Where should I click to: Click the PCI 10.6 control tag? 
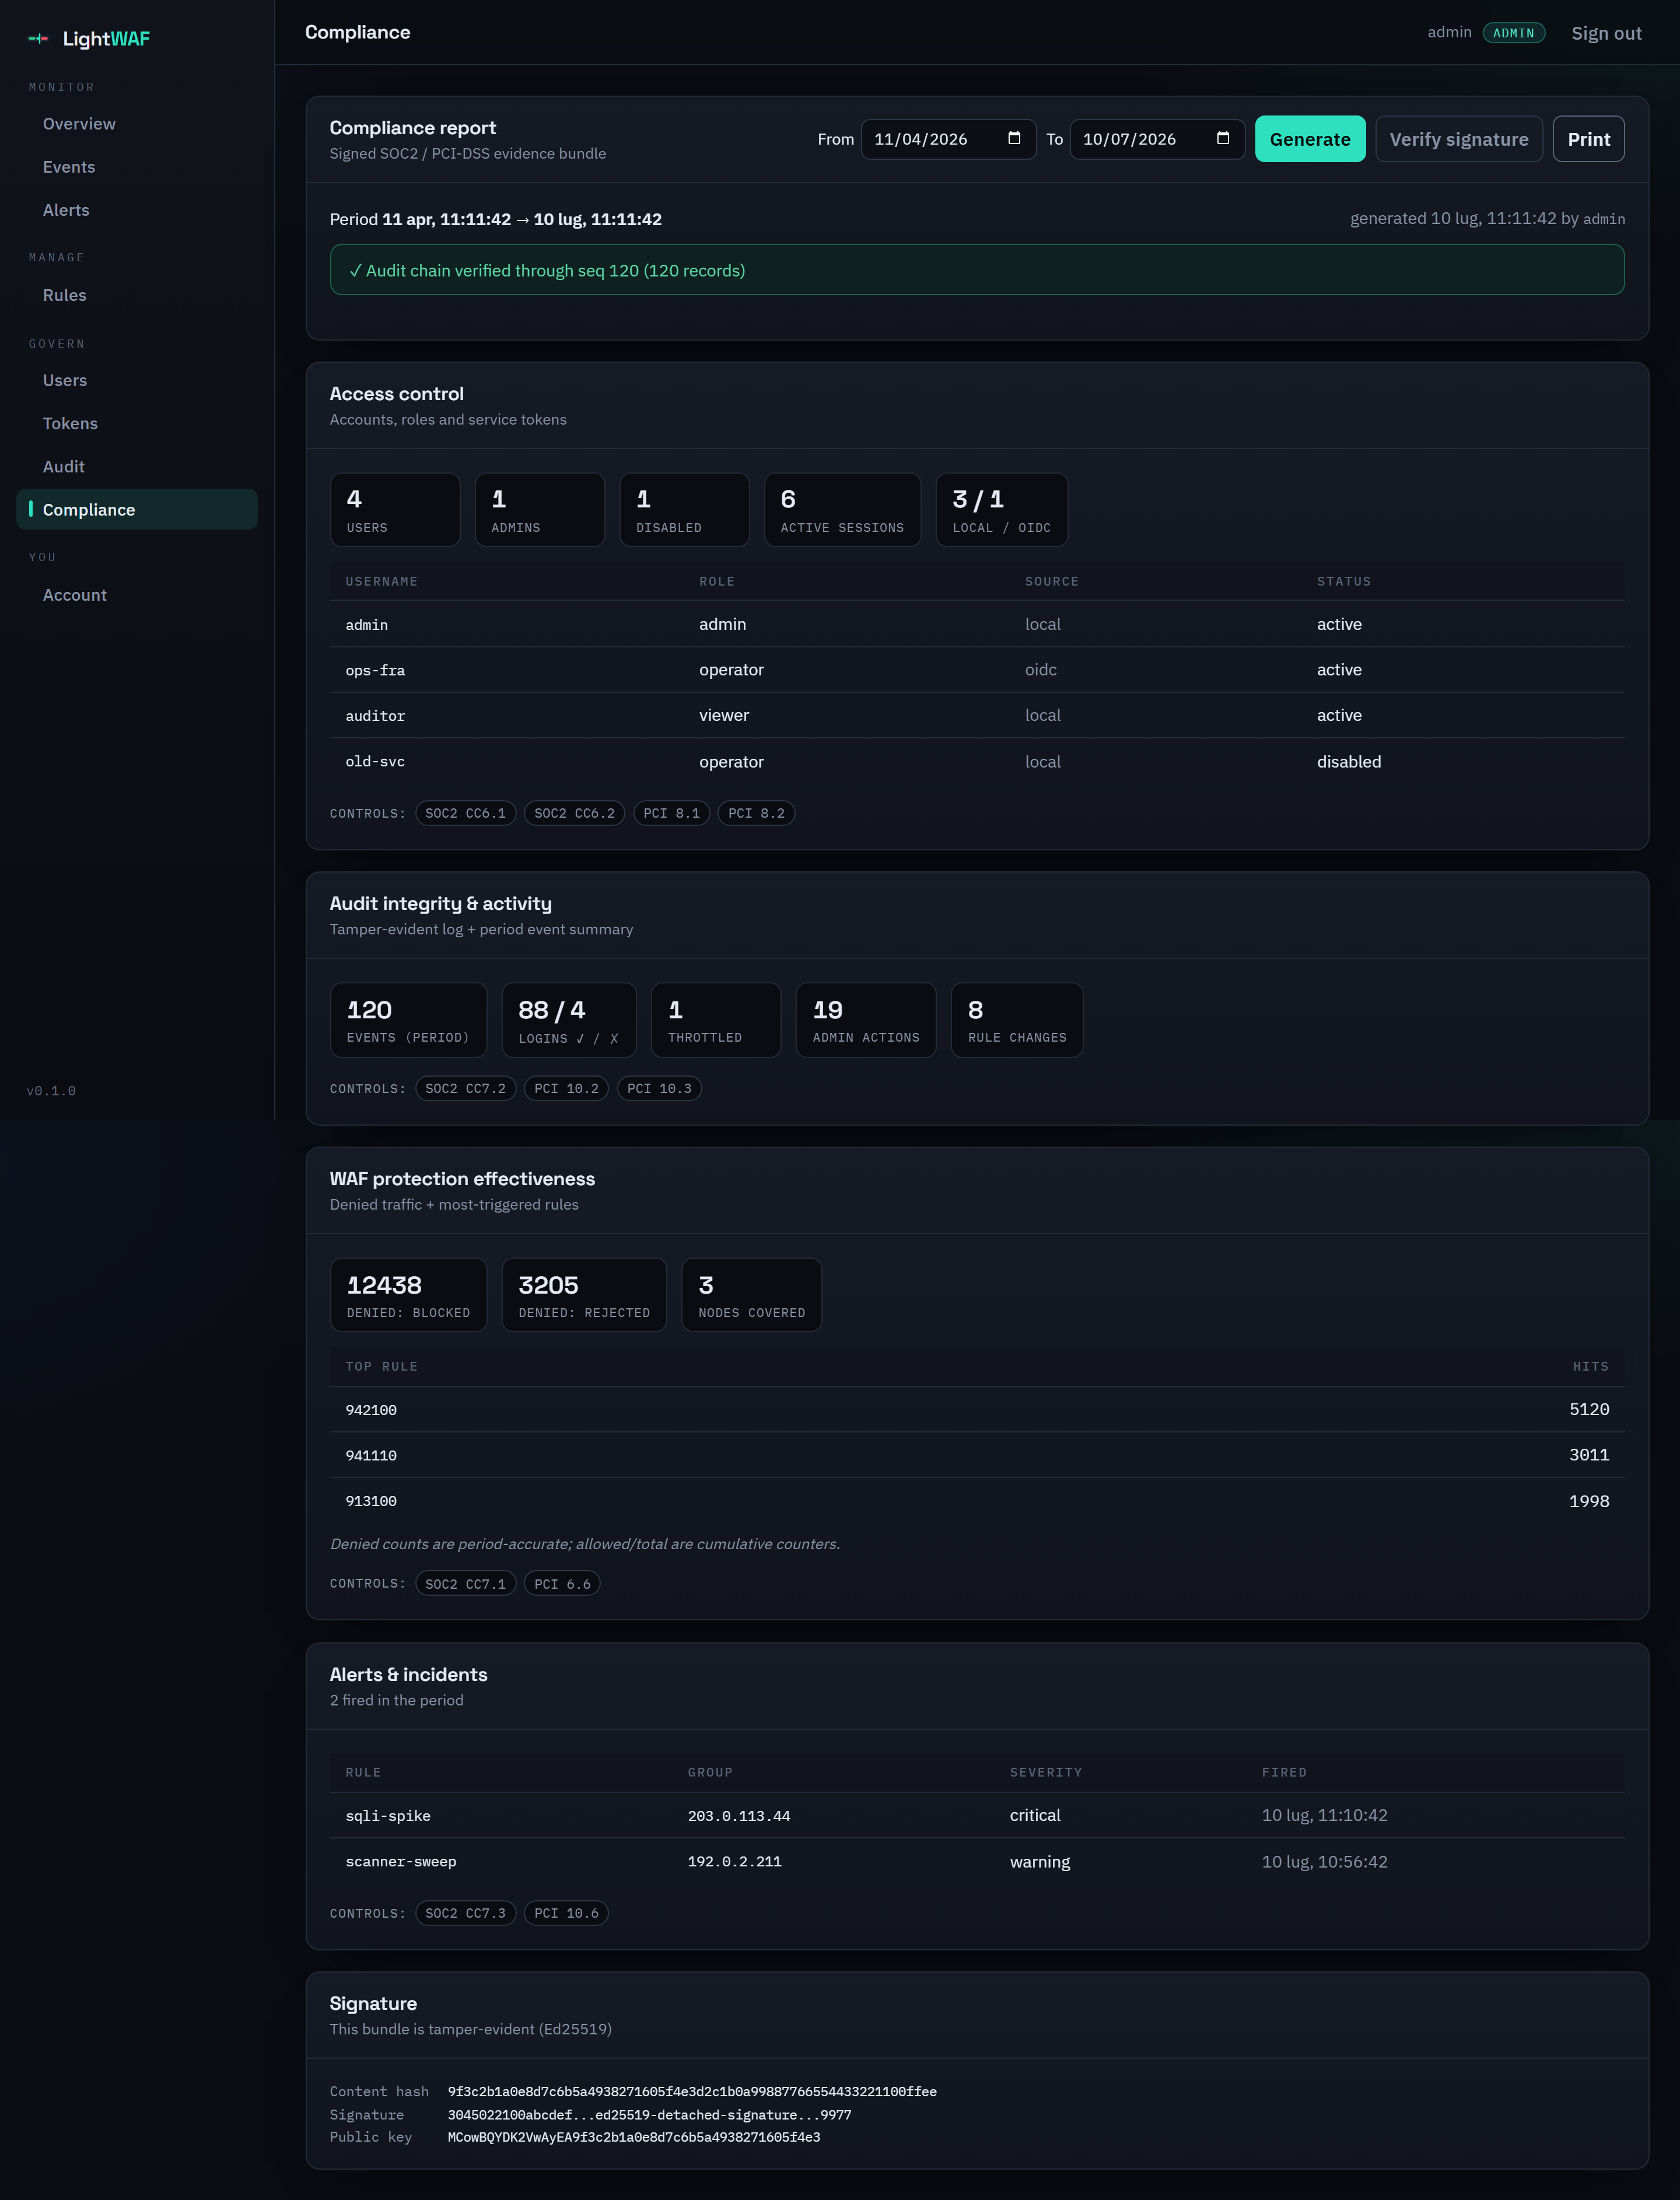pyautogui.click(x=566, y=1913)
